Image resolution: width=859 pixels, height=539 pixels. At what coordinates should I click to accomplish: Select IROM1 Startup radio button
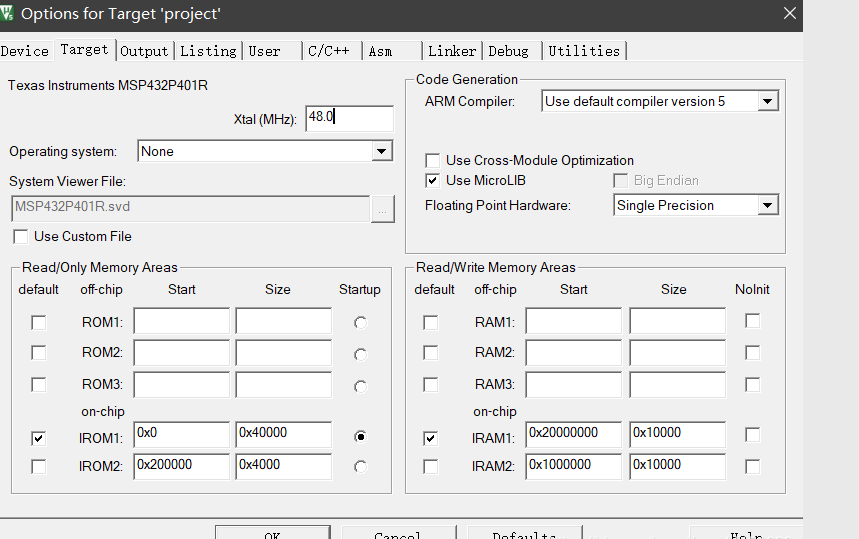[360, 437]
